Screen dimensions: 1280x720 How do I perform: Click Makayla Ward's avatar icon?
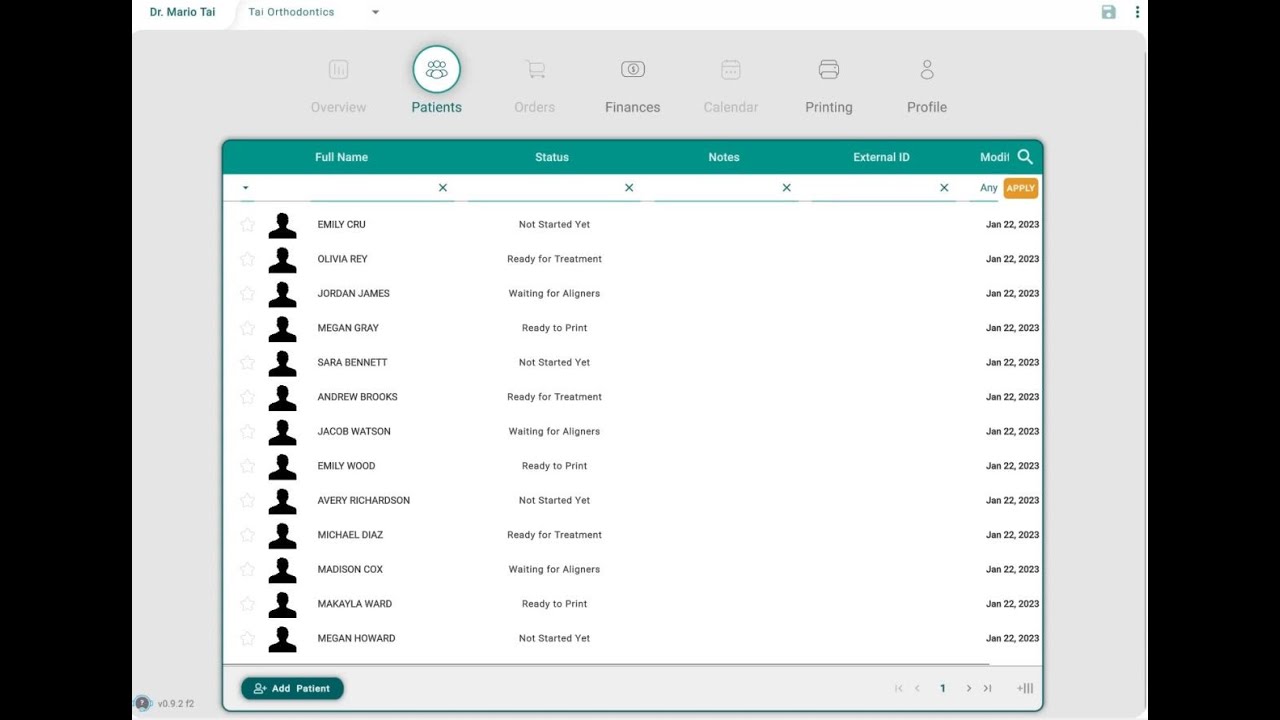(x=282, y=605)
